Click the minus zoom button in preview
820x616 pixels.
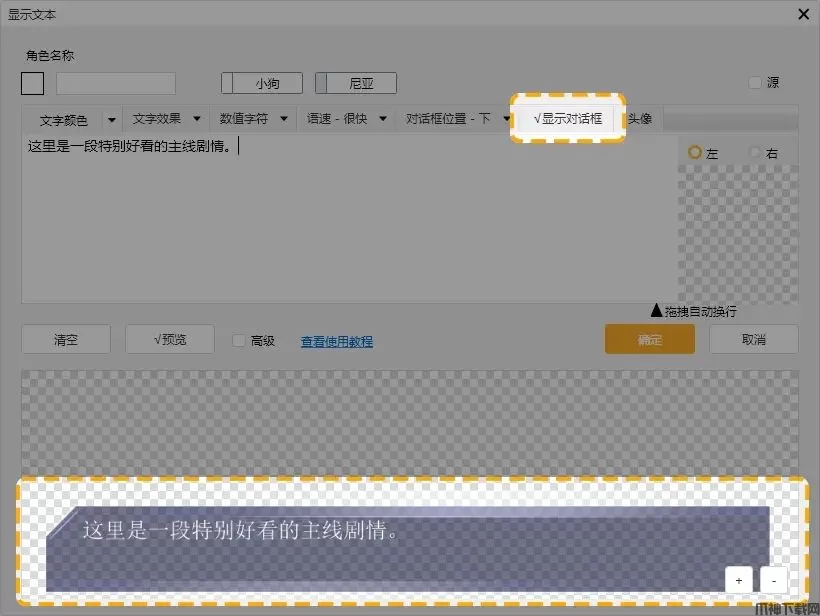773,580
